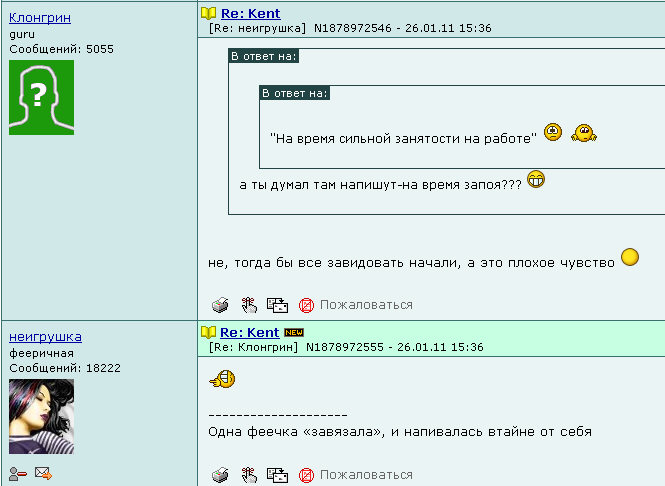Click red complaint icon in Клонгрин's post
The height and width of the screenshot is (486, 665).
[306, 305]
